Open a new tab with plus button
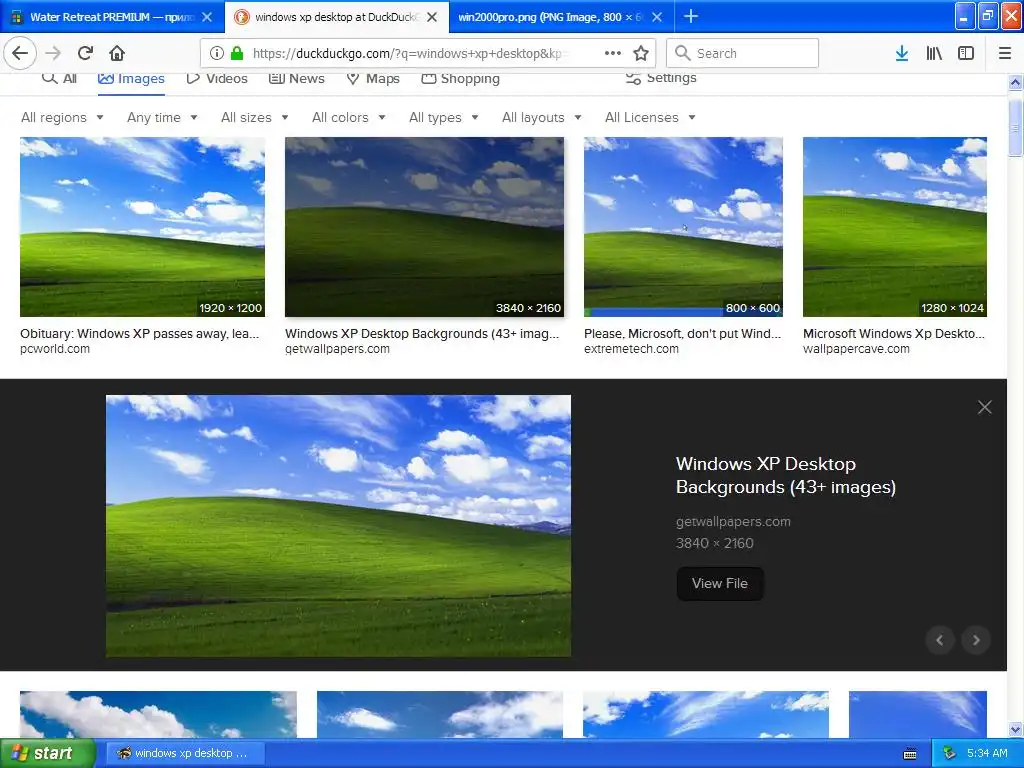This screenshot has width=1024, height=768. tap(691, 16)
